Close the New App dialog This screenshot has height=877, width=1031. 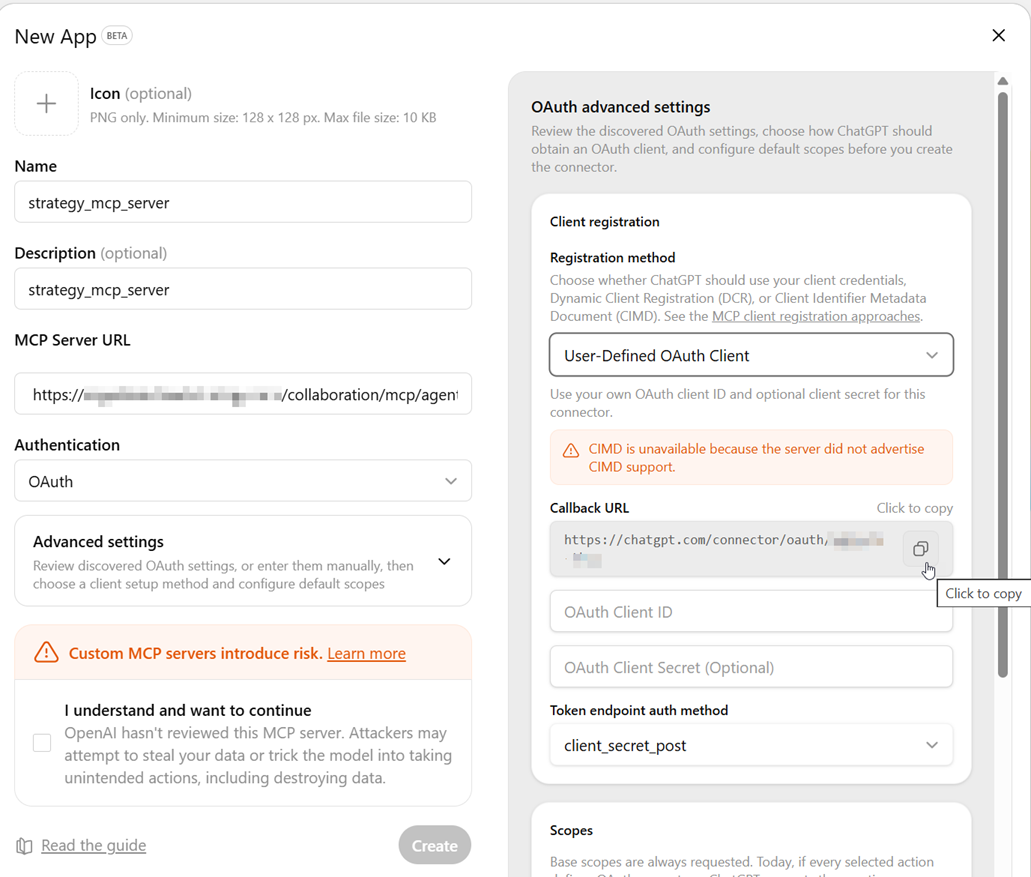click(998, 36)
